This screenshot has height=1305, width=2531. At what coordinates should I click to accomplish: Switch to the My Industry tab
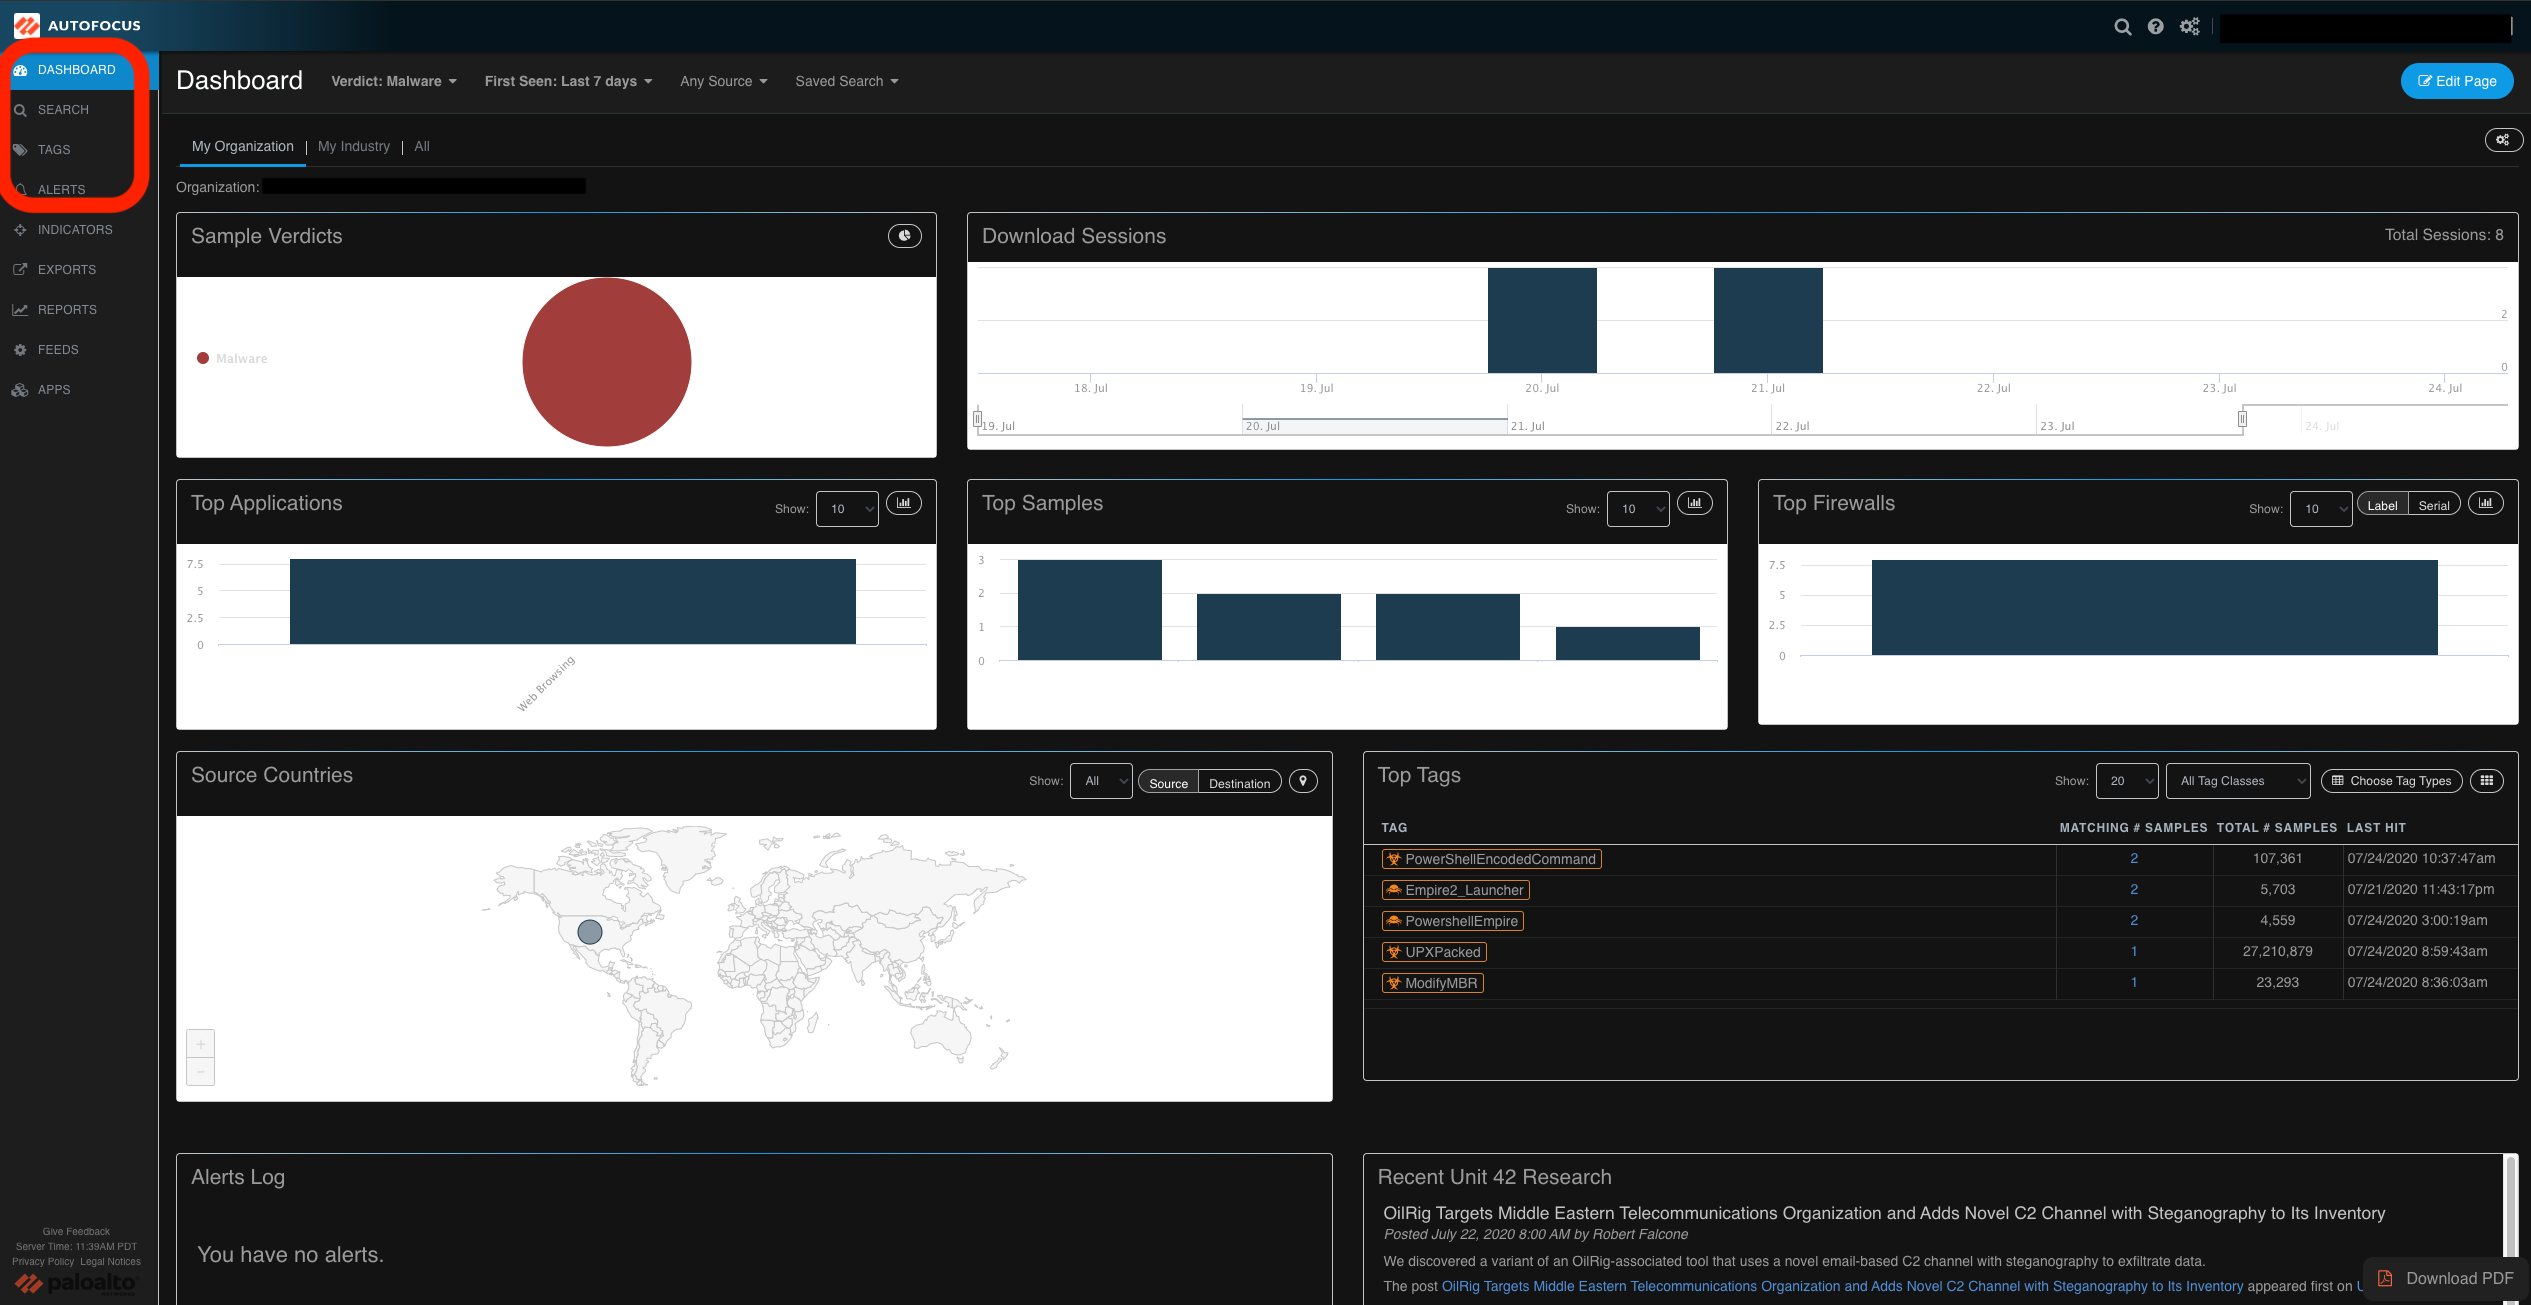[353, 146]
